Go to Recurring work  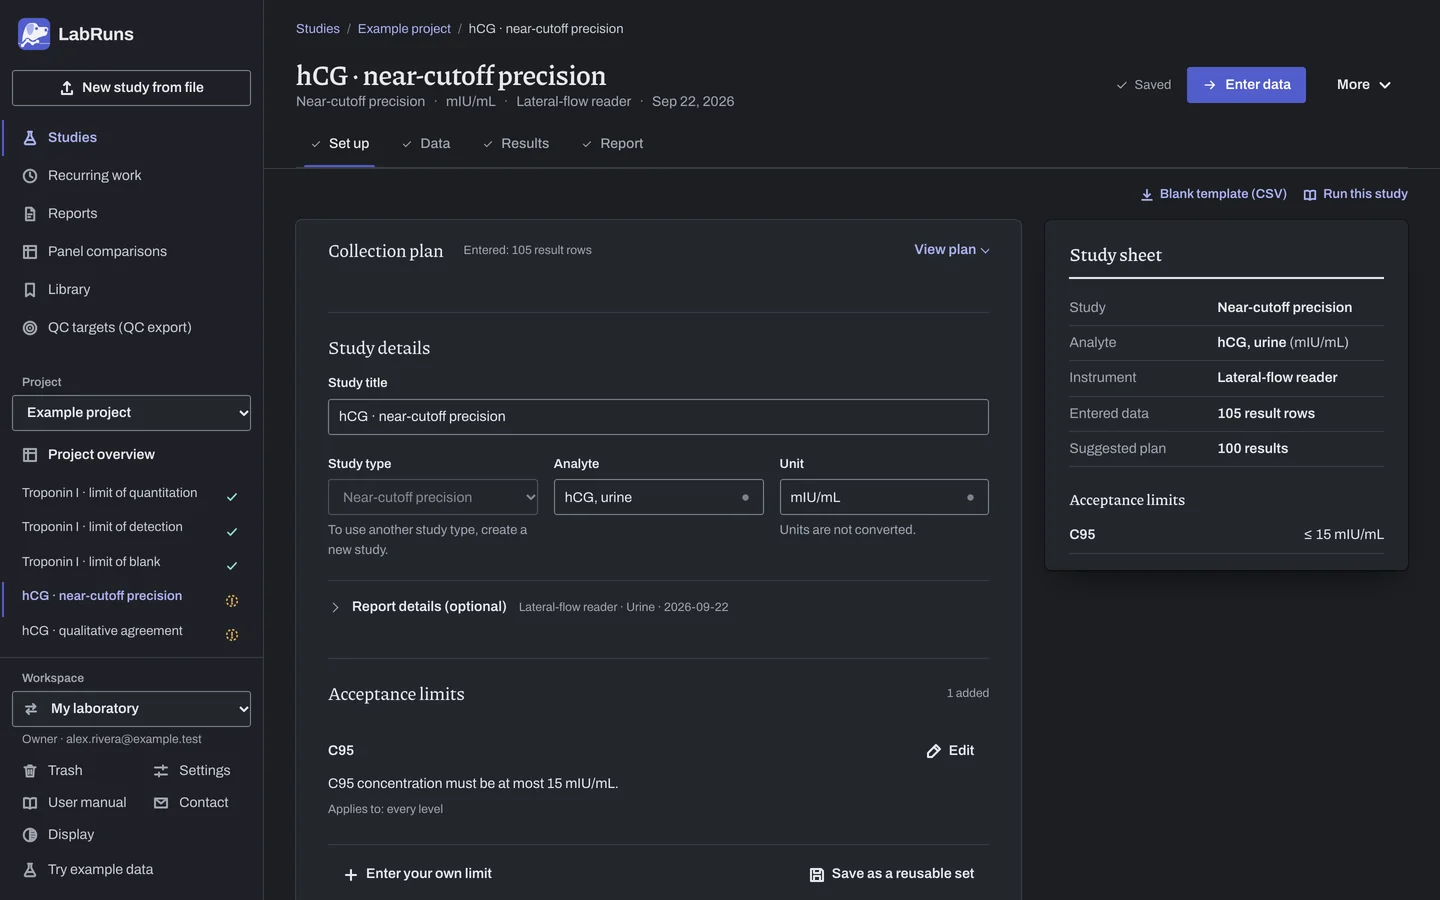pyautogui.click(x=131, y=176)
